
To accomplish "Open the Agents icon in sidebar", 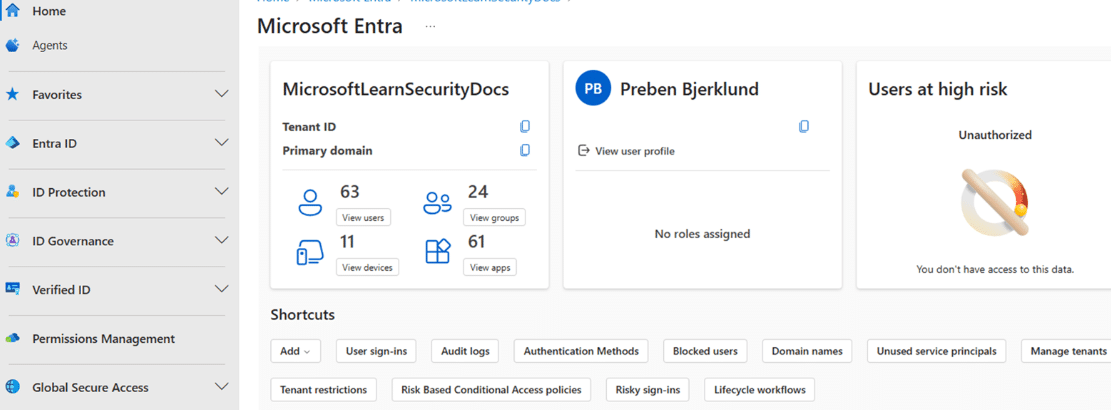I will click(x=13, y=45).
